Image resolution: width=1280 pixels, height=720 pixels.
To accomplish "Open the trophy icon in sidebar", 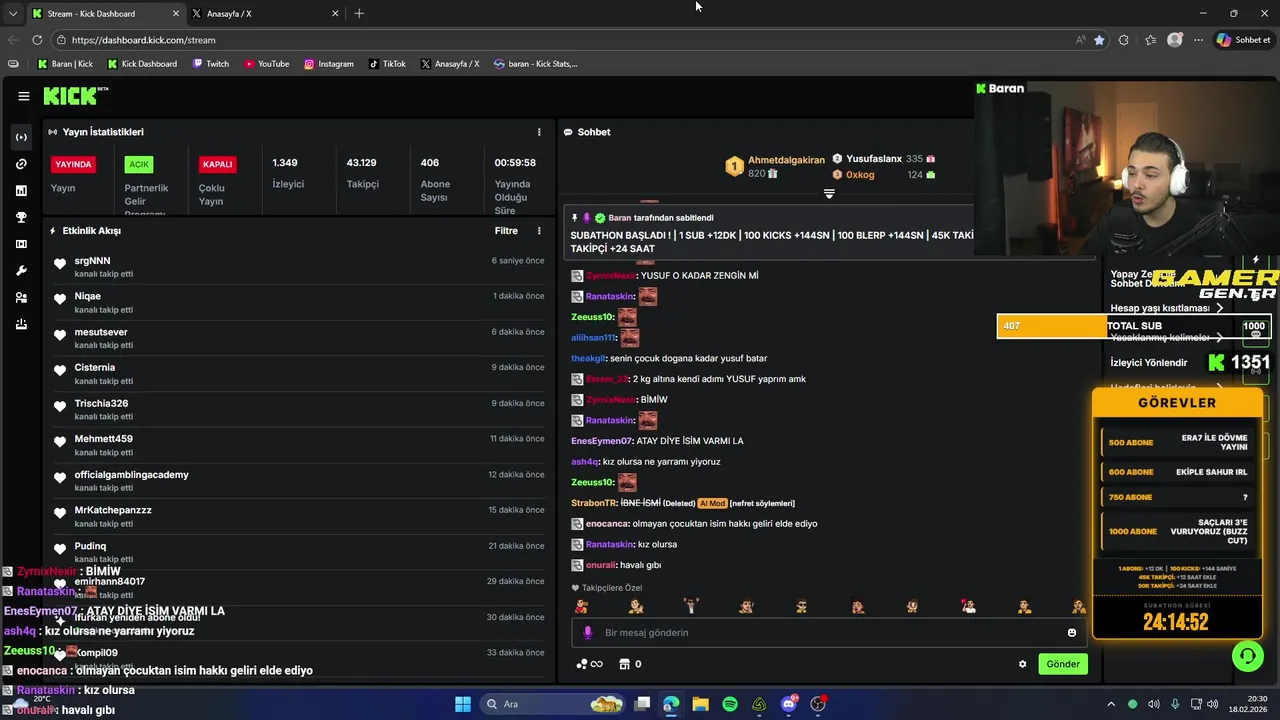I will (22, 217).
